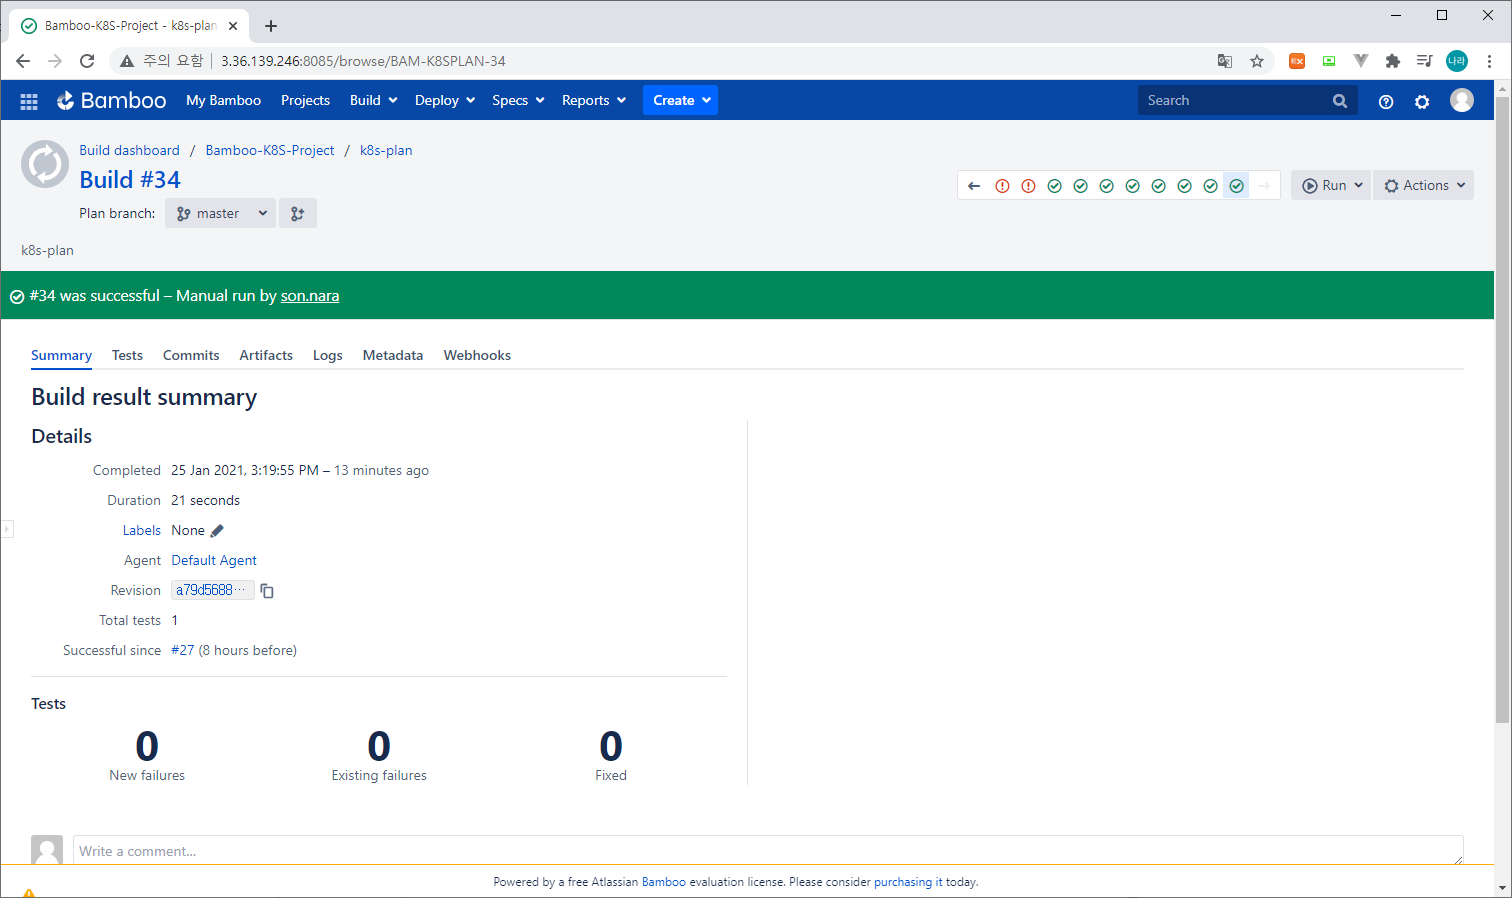Switch to the Logs tab
This screenshot has width=1512, height=898.
point(328,355)
